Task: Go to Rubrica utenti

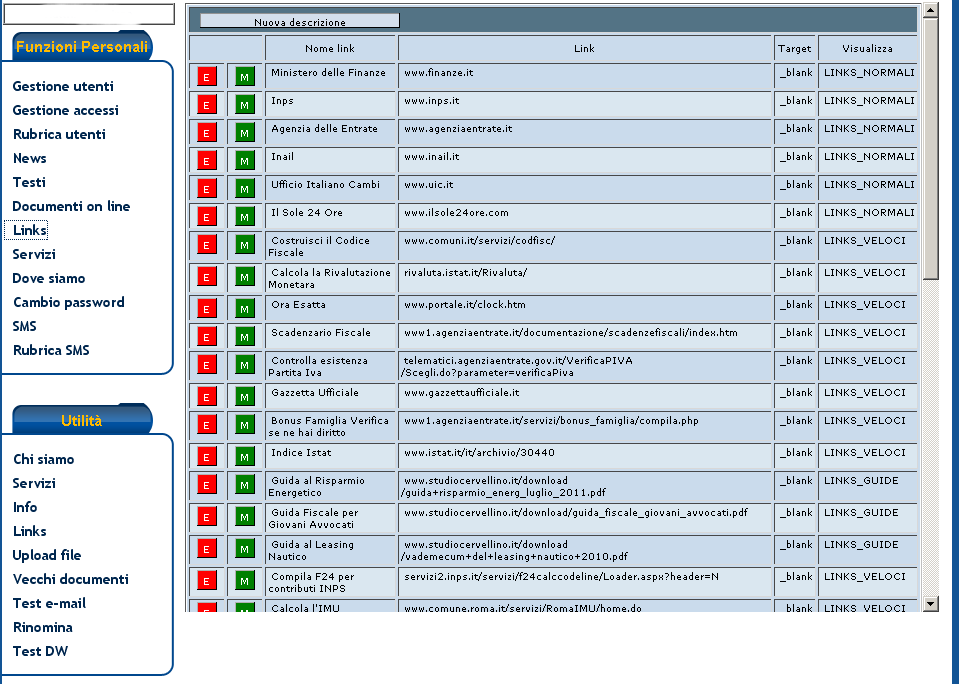Action: (59, 134)
